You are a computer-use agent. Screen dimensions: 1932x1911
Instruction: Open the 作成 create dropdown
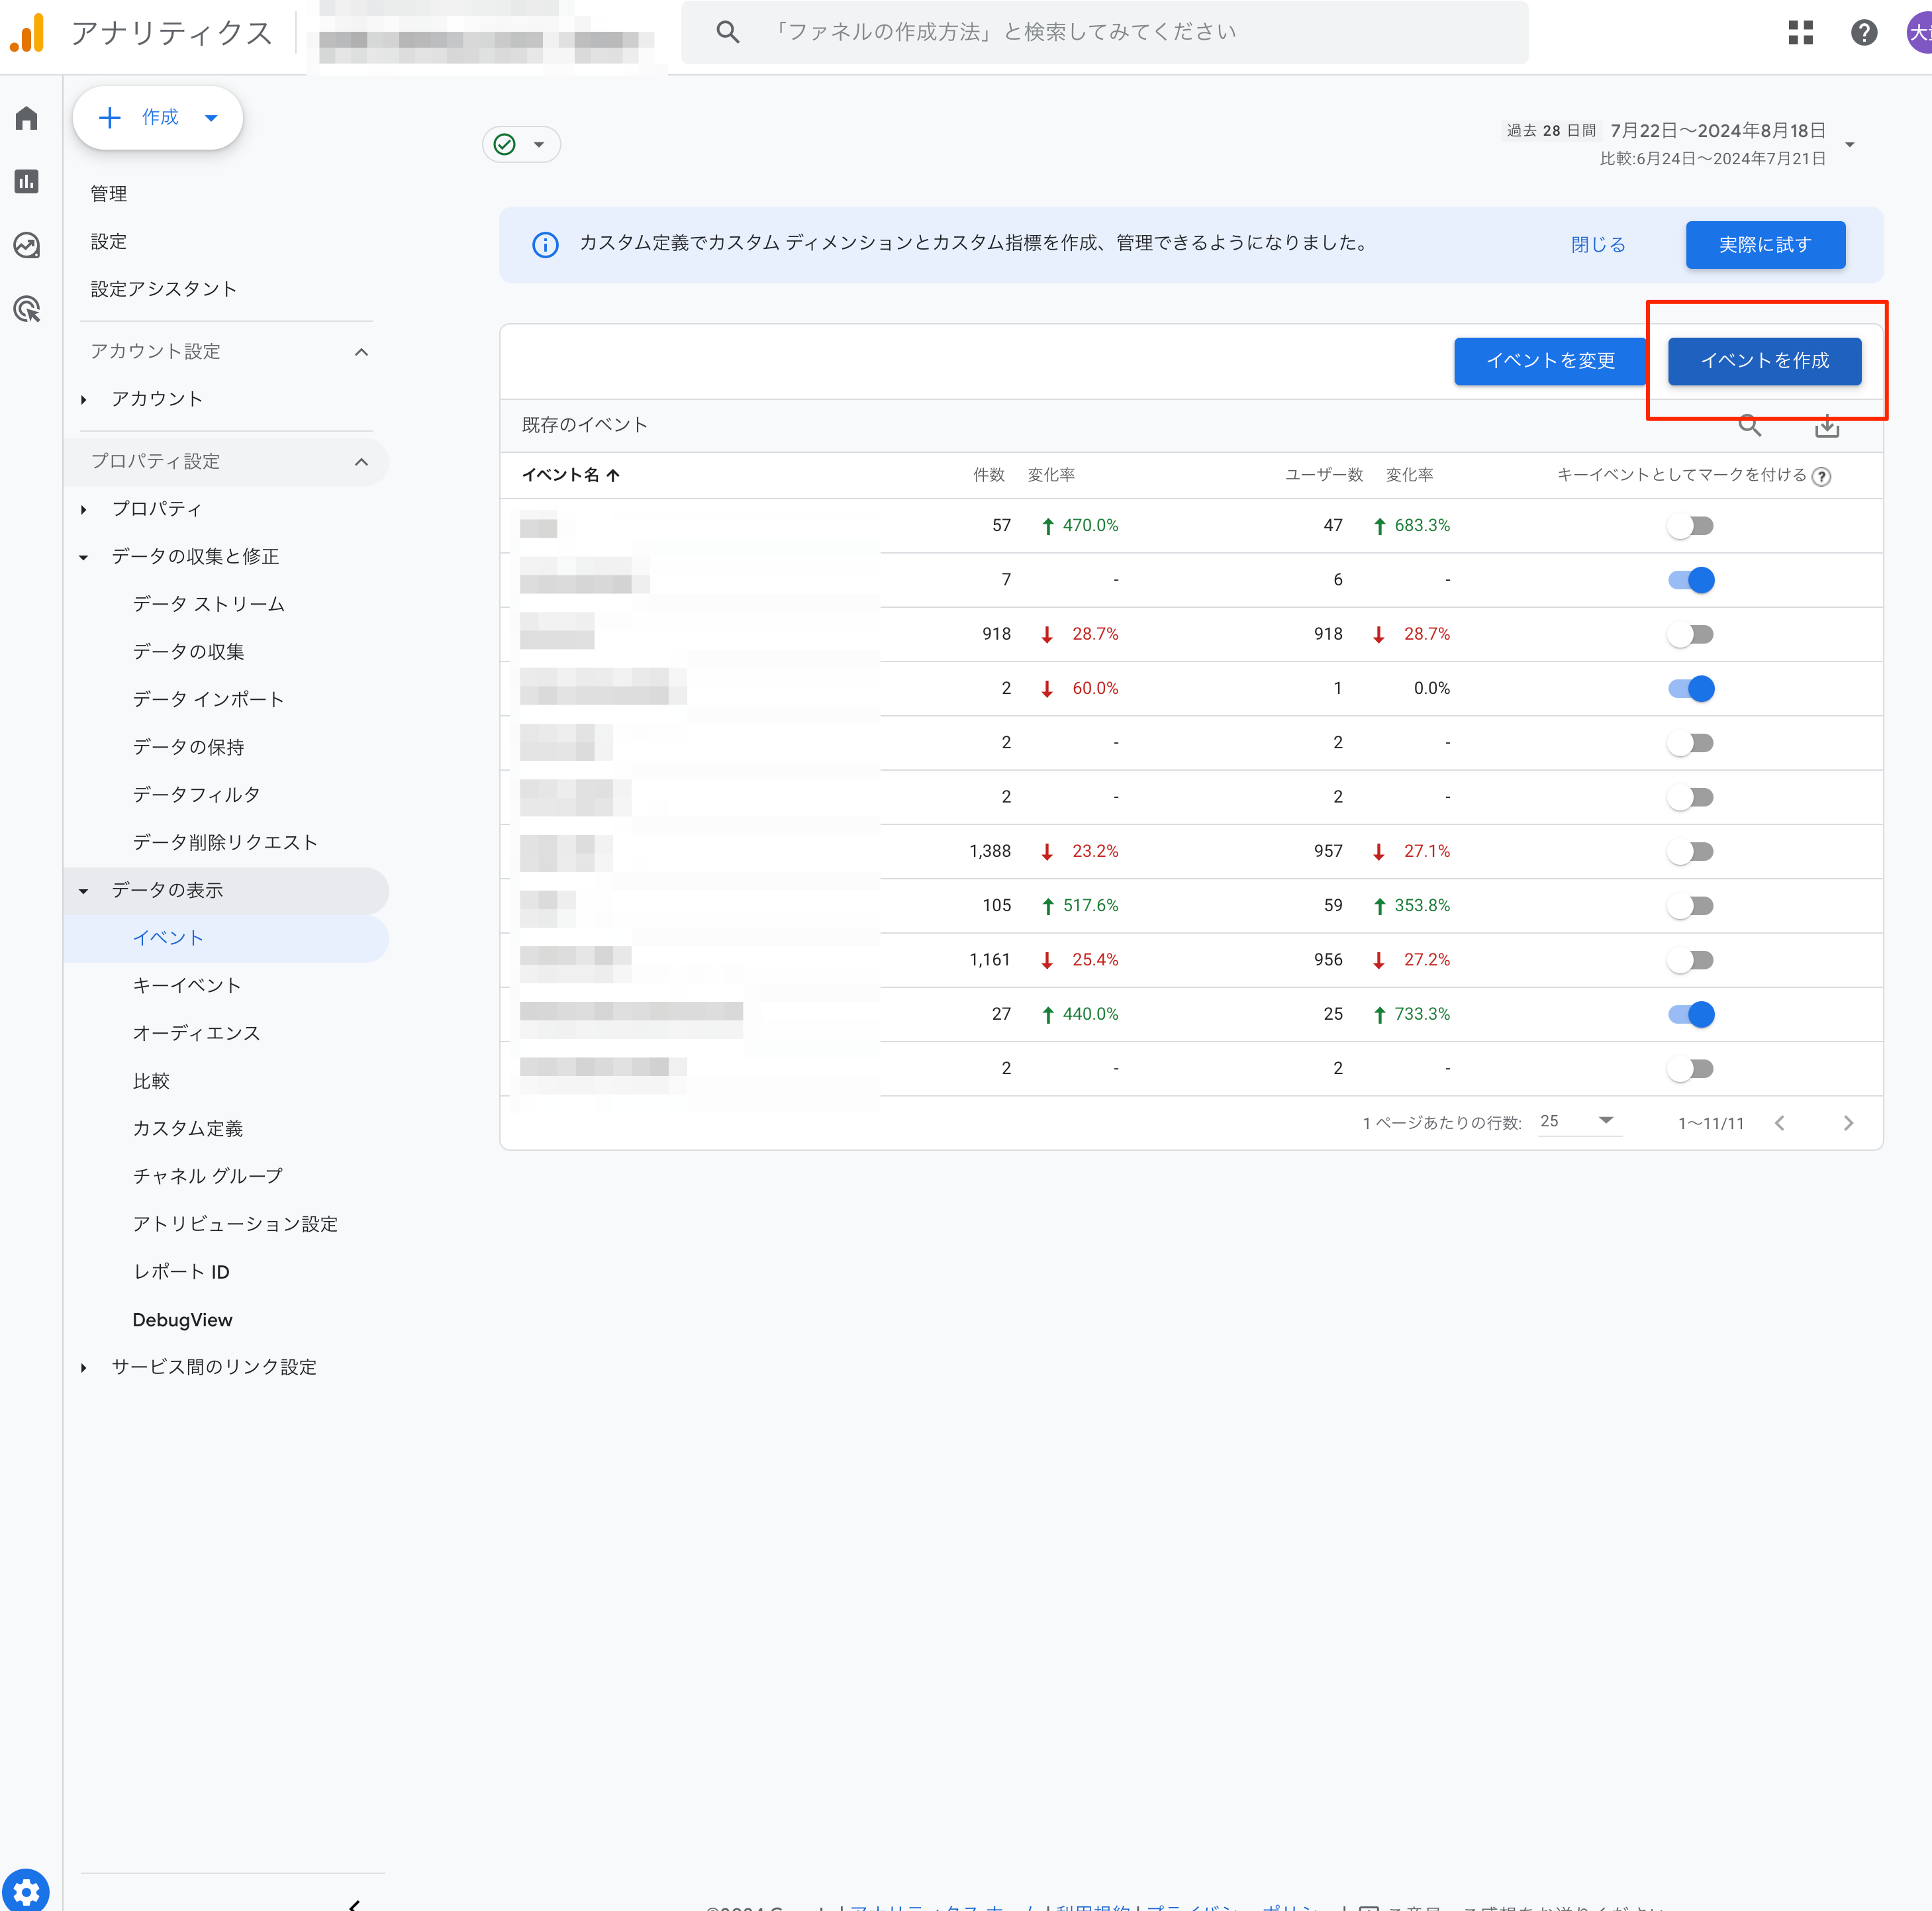(158, 118)
